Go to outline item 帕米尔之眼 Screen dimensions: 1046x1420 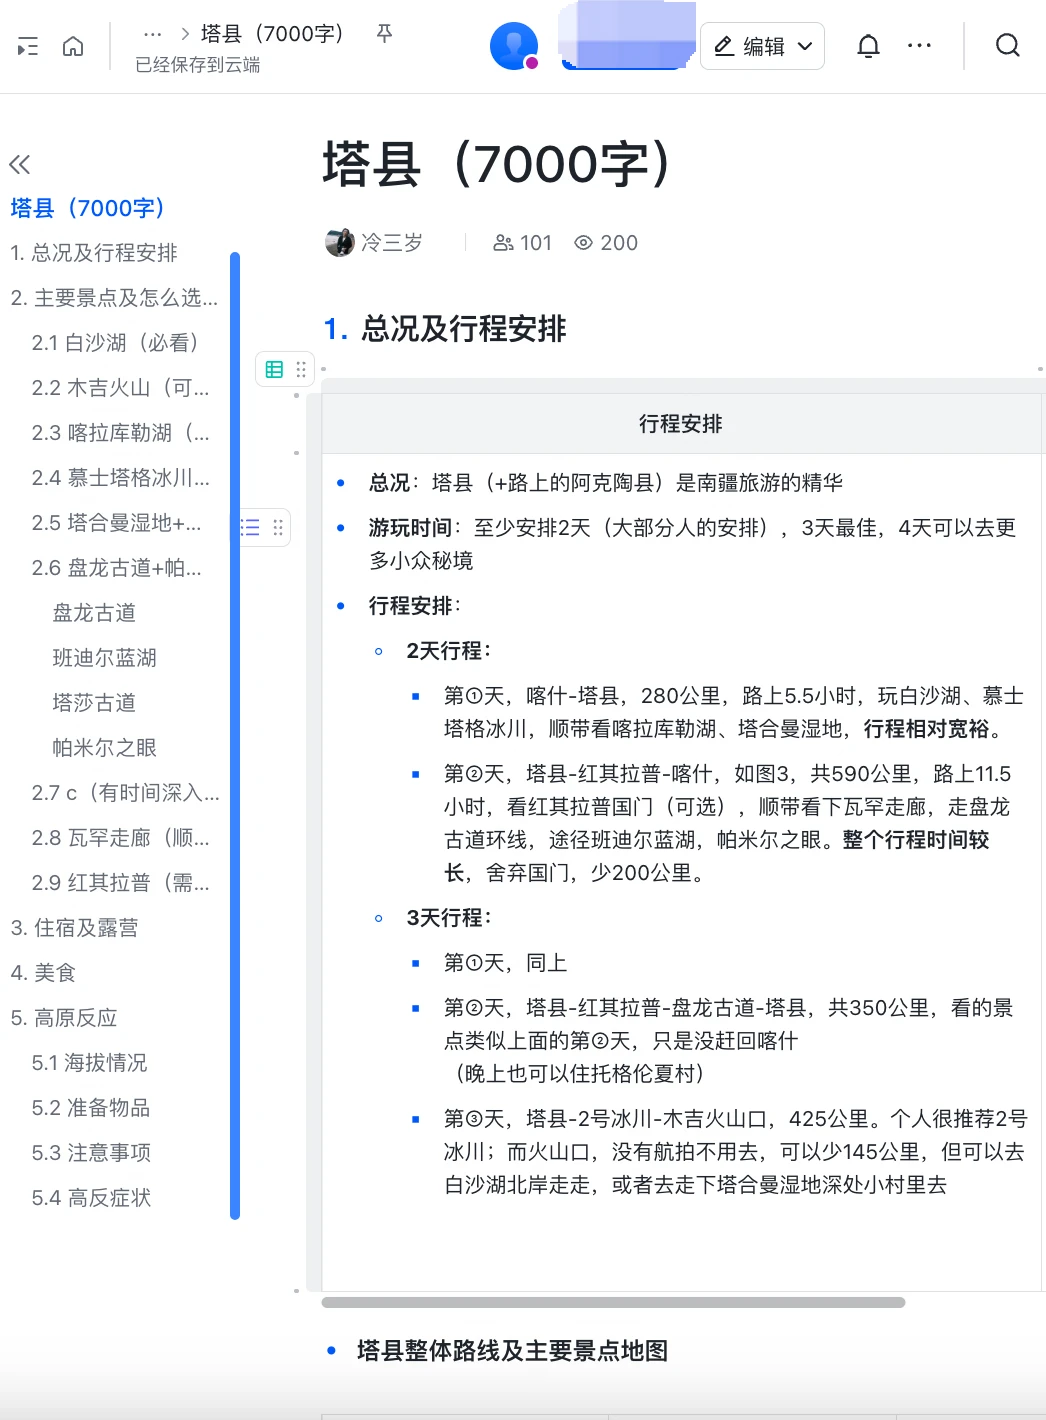(x=105, y=748)
